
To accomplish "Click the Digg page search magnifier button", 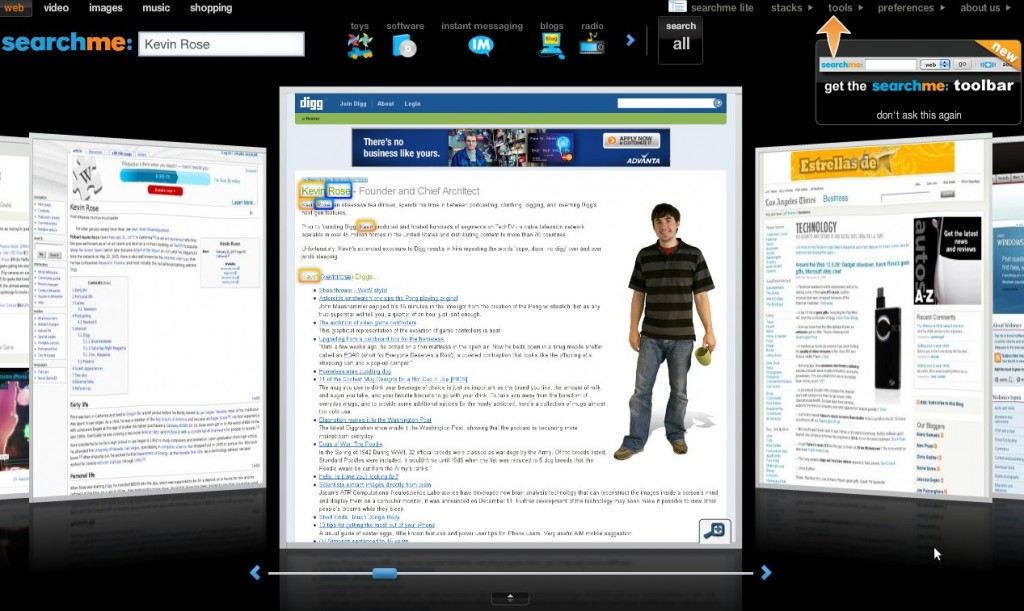I will coord(718,103).
